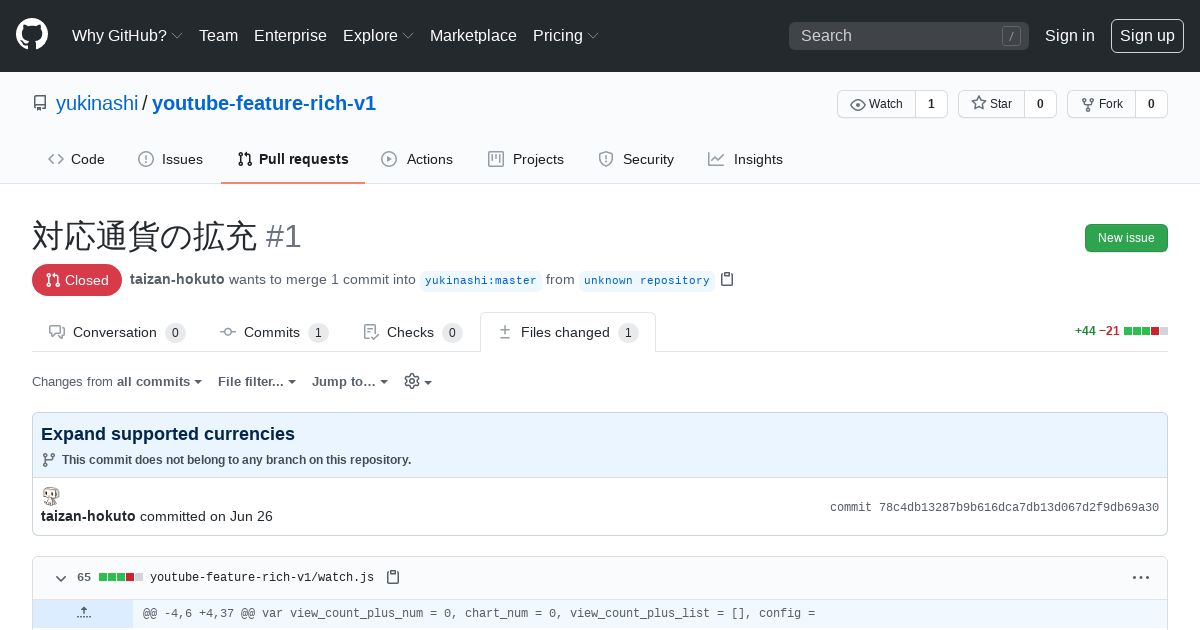Open the Team page
The height and width of the screenshot is (630, 1200).
218,35
